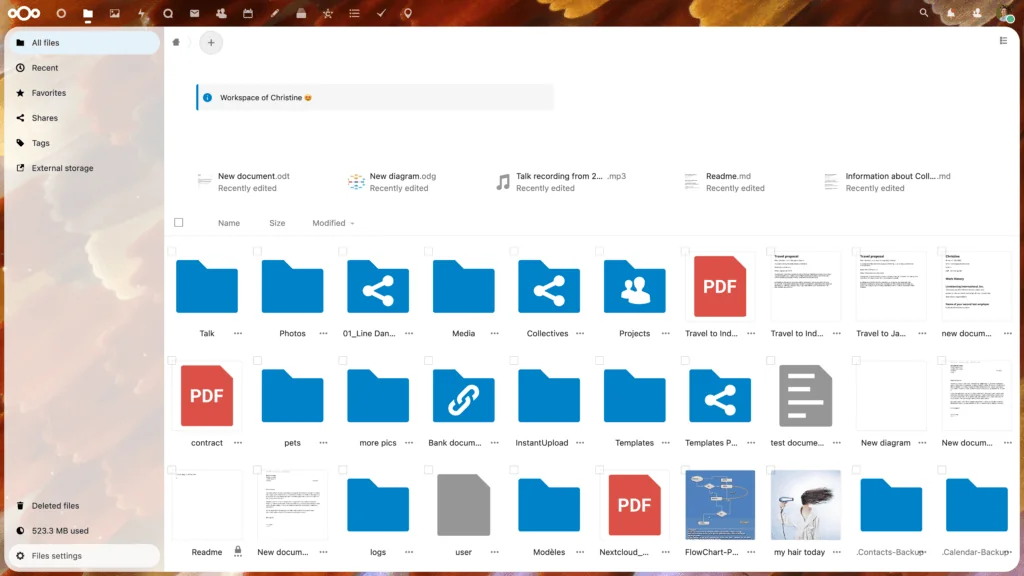Tick the checkbox on the logs folder
Screen dimensions: 1024x576
(343, 470)
